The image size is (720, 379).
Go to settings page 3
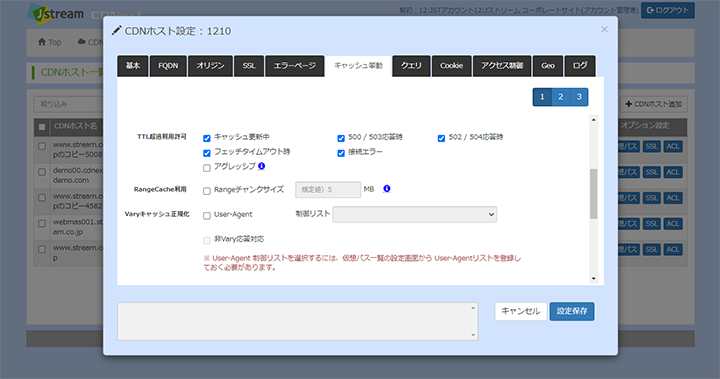[x=579, y=97]
